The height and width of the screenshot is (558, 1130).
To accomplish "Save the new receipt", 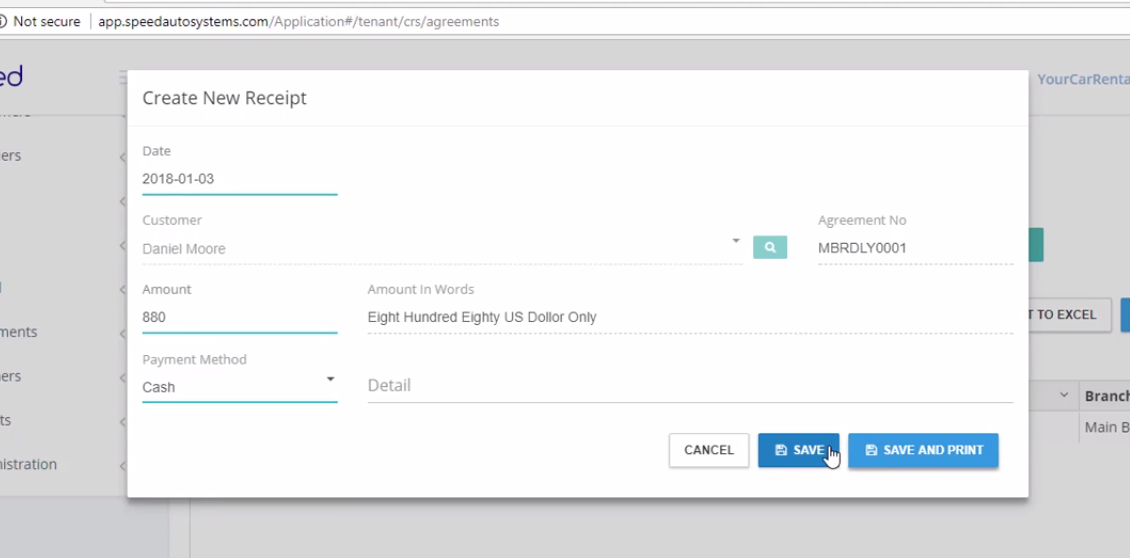I will click(x=798, y=450).
